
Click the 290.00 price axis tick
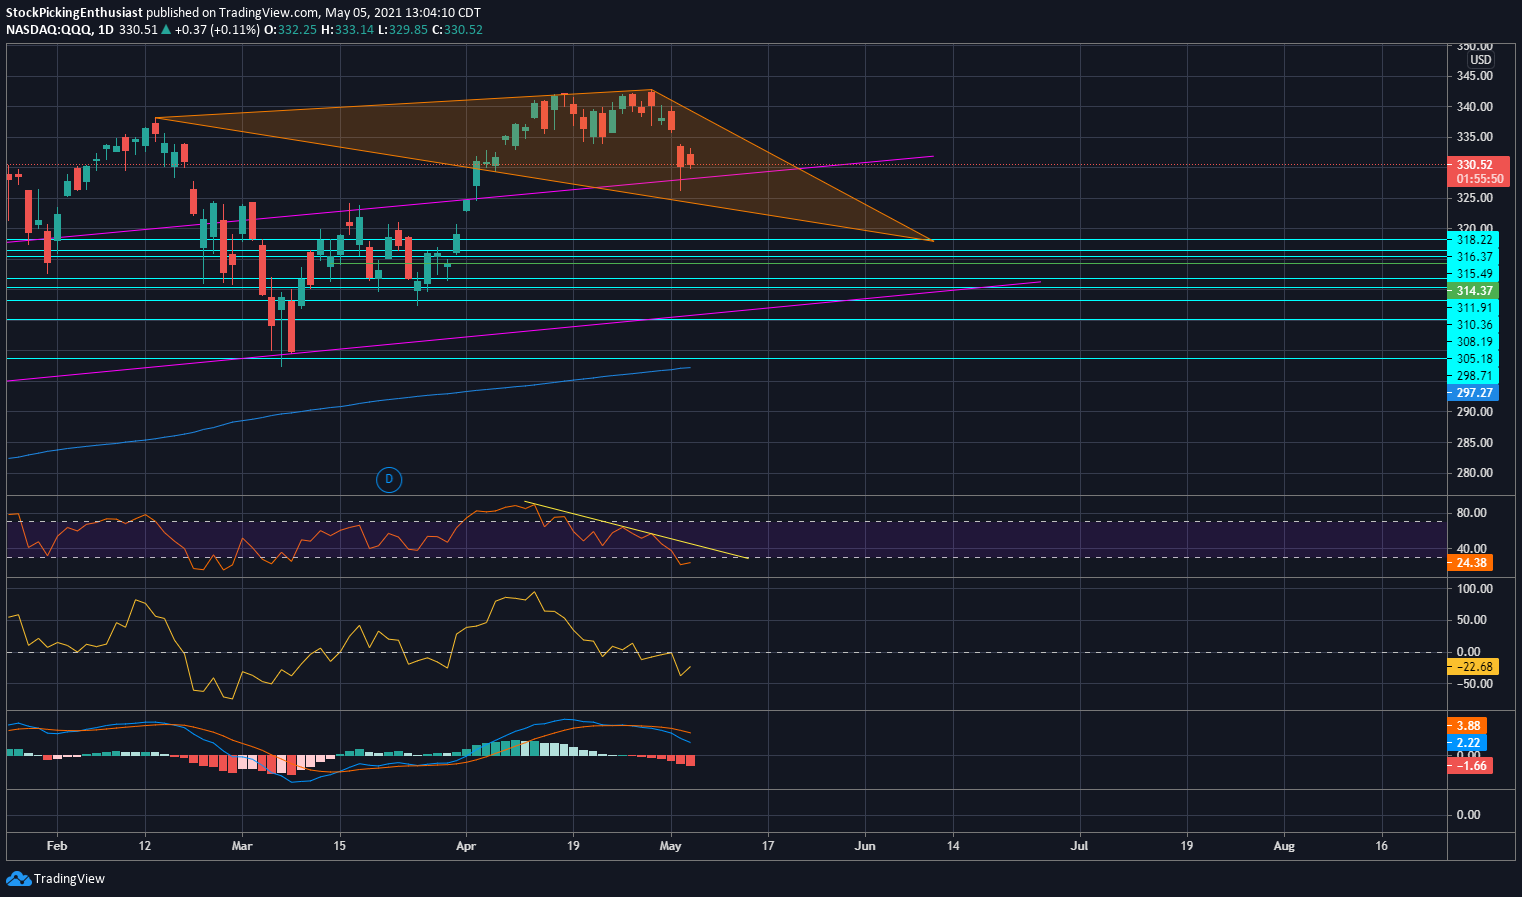pos(1475,412)
